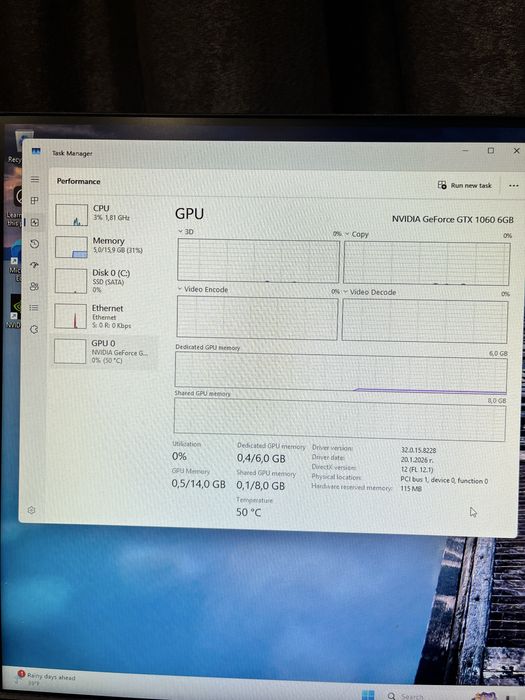Open the App history page icon
Viewport: 525px width, 700px height.
[x=34, y=244]
